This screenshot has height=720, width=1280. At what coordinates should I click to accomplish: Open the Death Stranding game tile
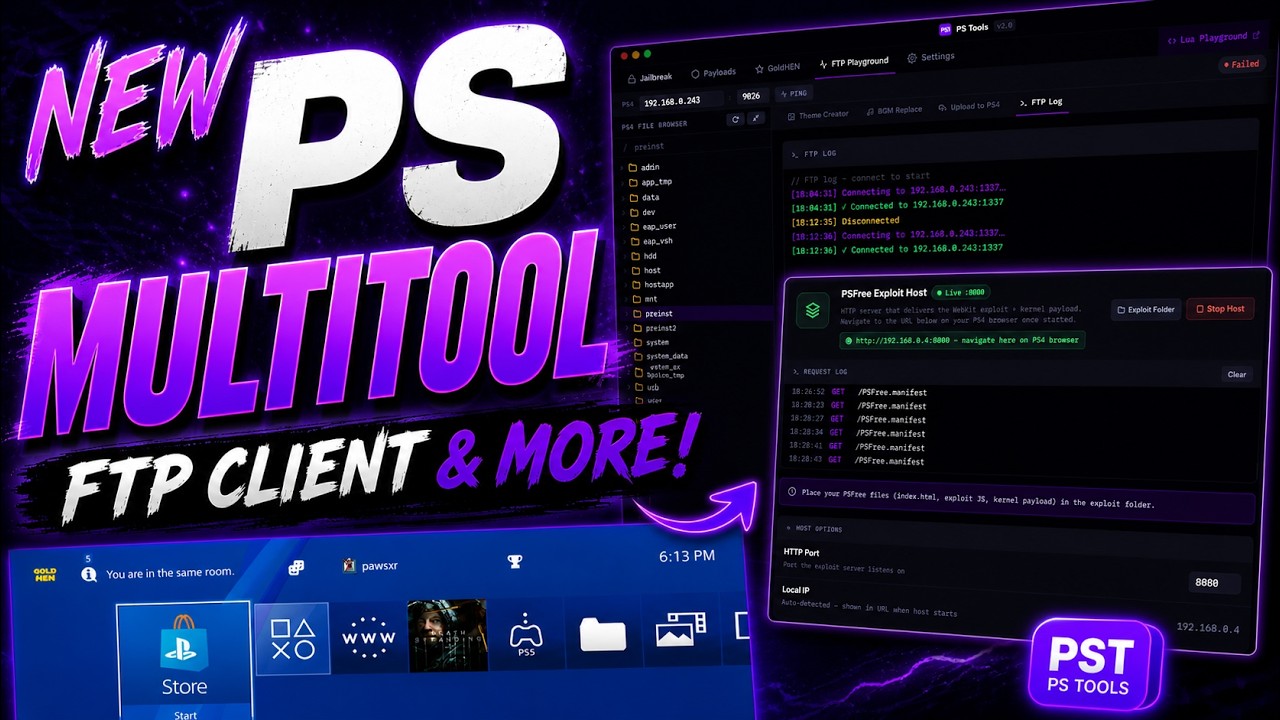click(447, 635)
